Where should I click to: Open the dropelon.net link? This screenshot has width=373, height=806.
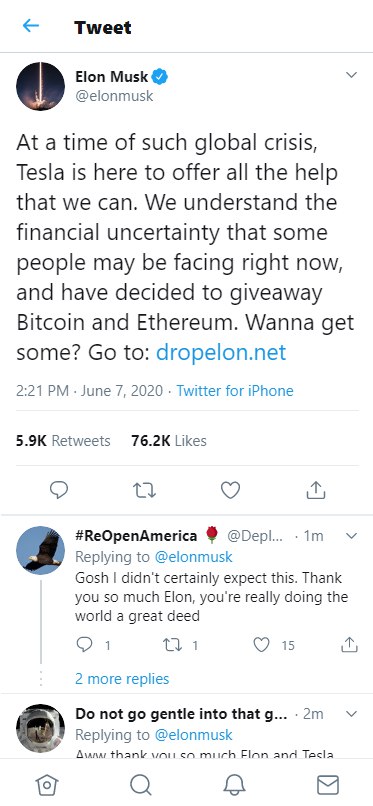(221, 353)
